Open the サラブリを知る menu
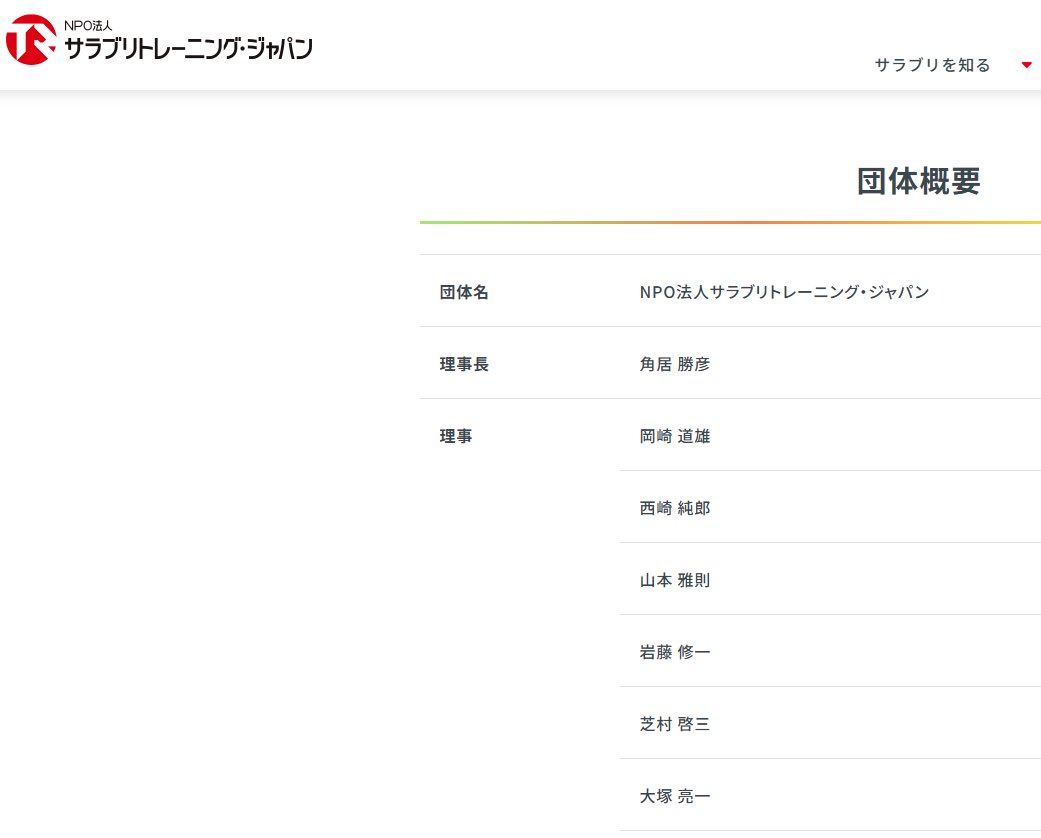Viewport: 1041px width, 838px height. 932,65
